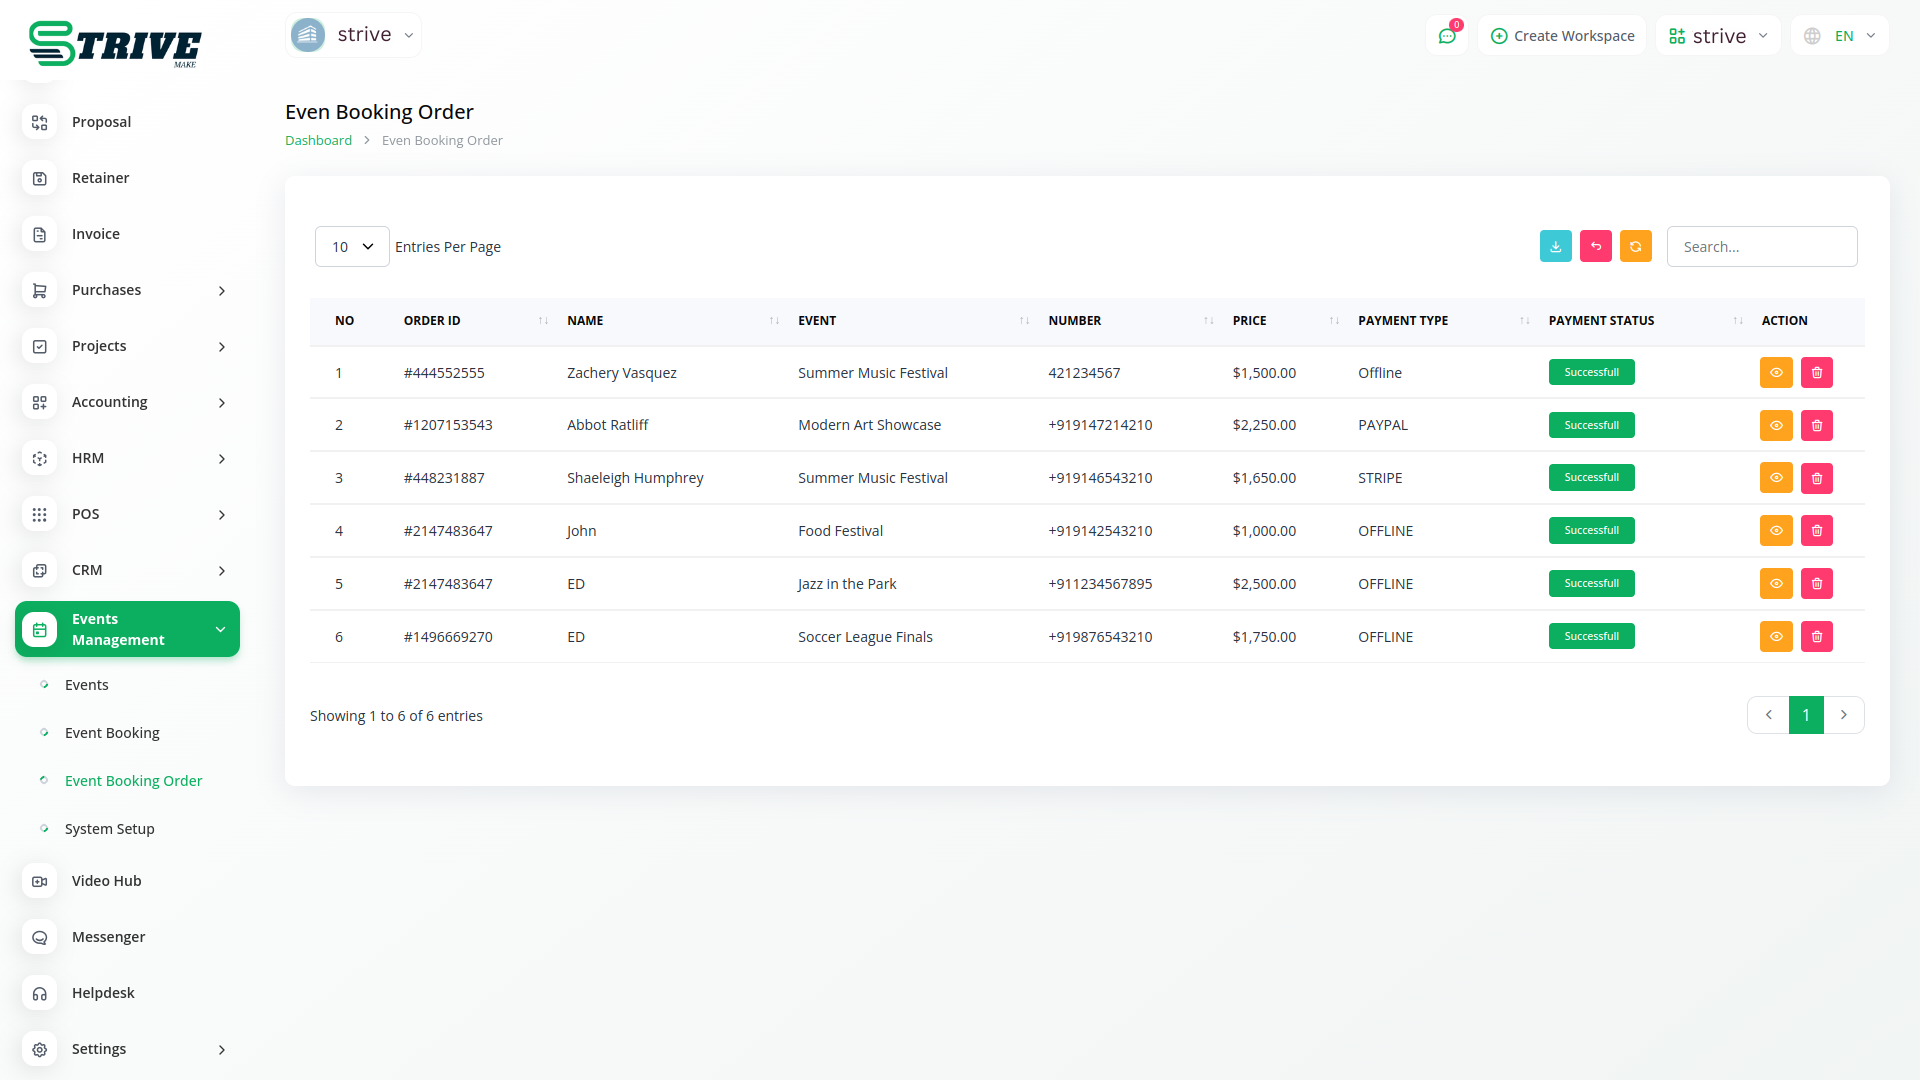Click the Dashboard breadcrumb link

(318, 141)
